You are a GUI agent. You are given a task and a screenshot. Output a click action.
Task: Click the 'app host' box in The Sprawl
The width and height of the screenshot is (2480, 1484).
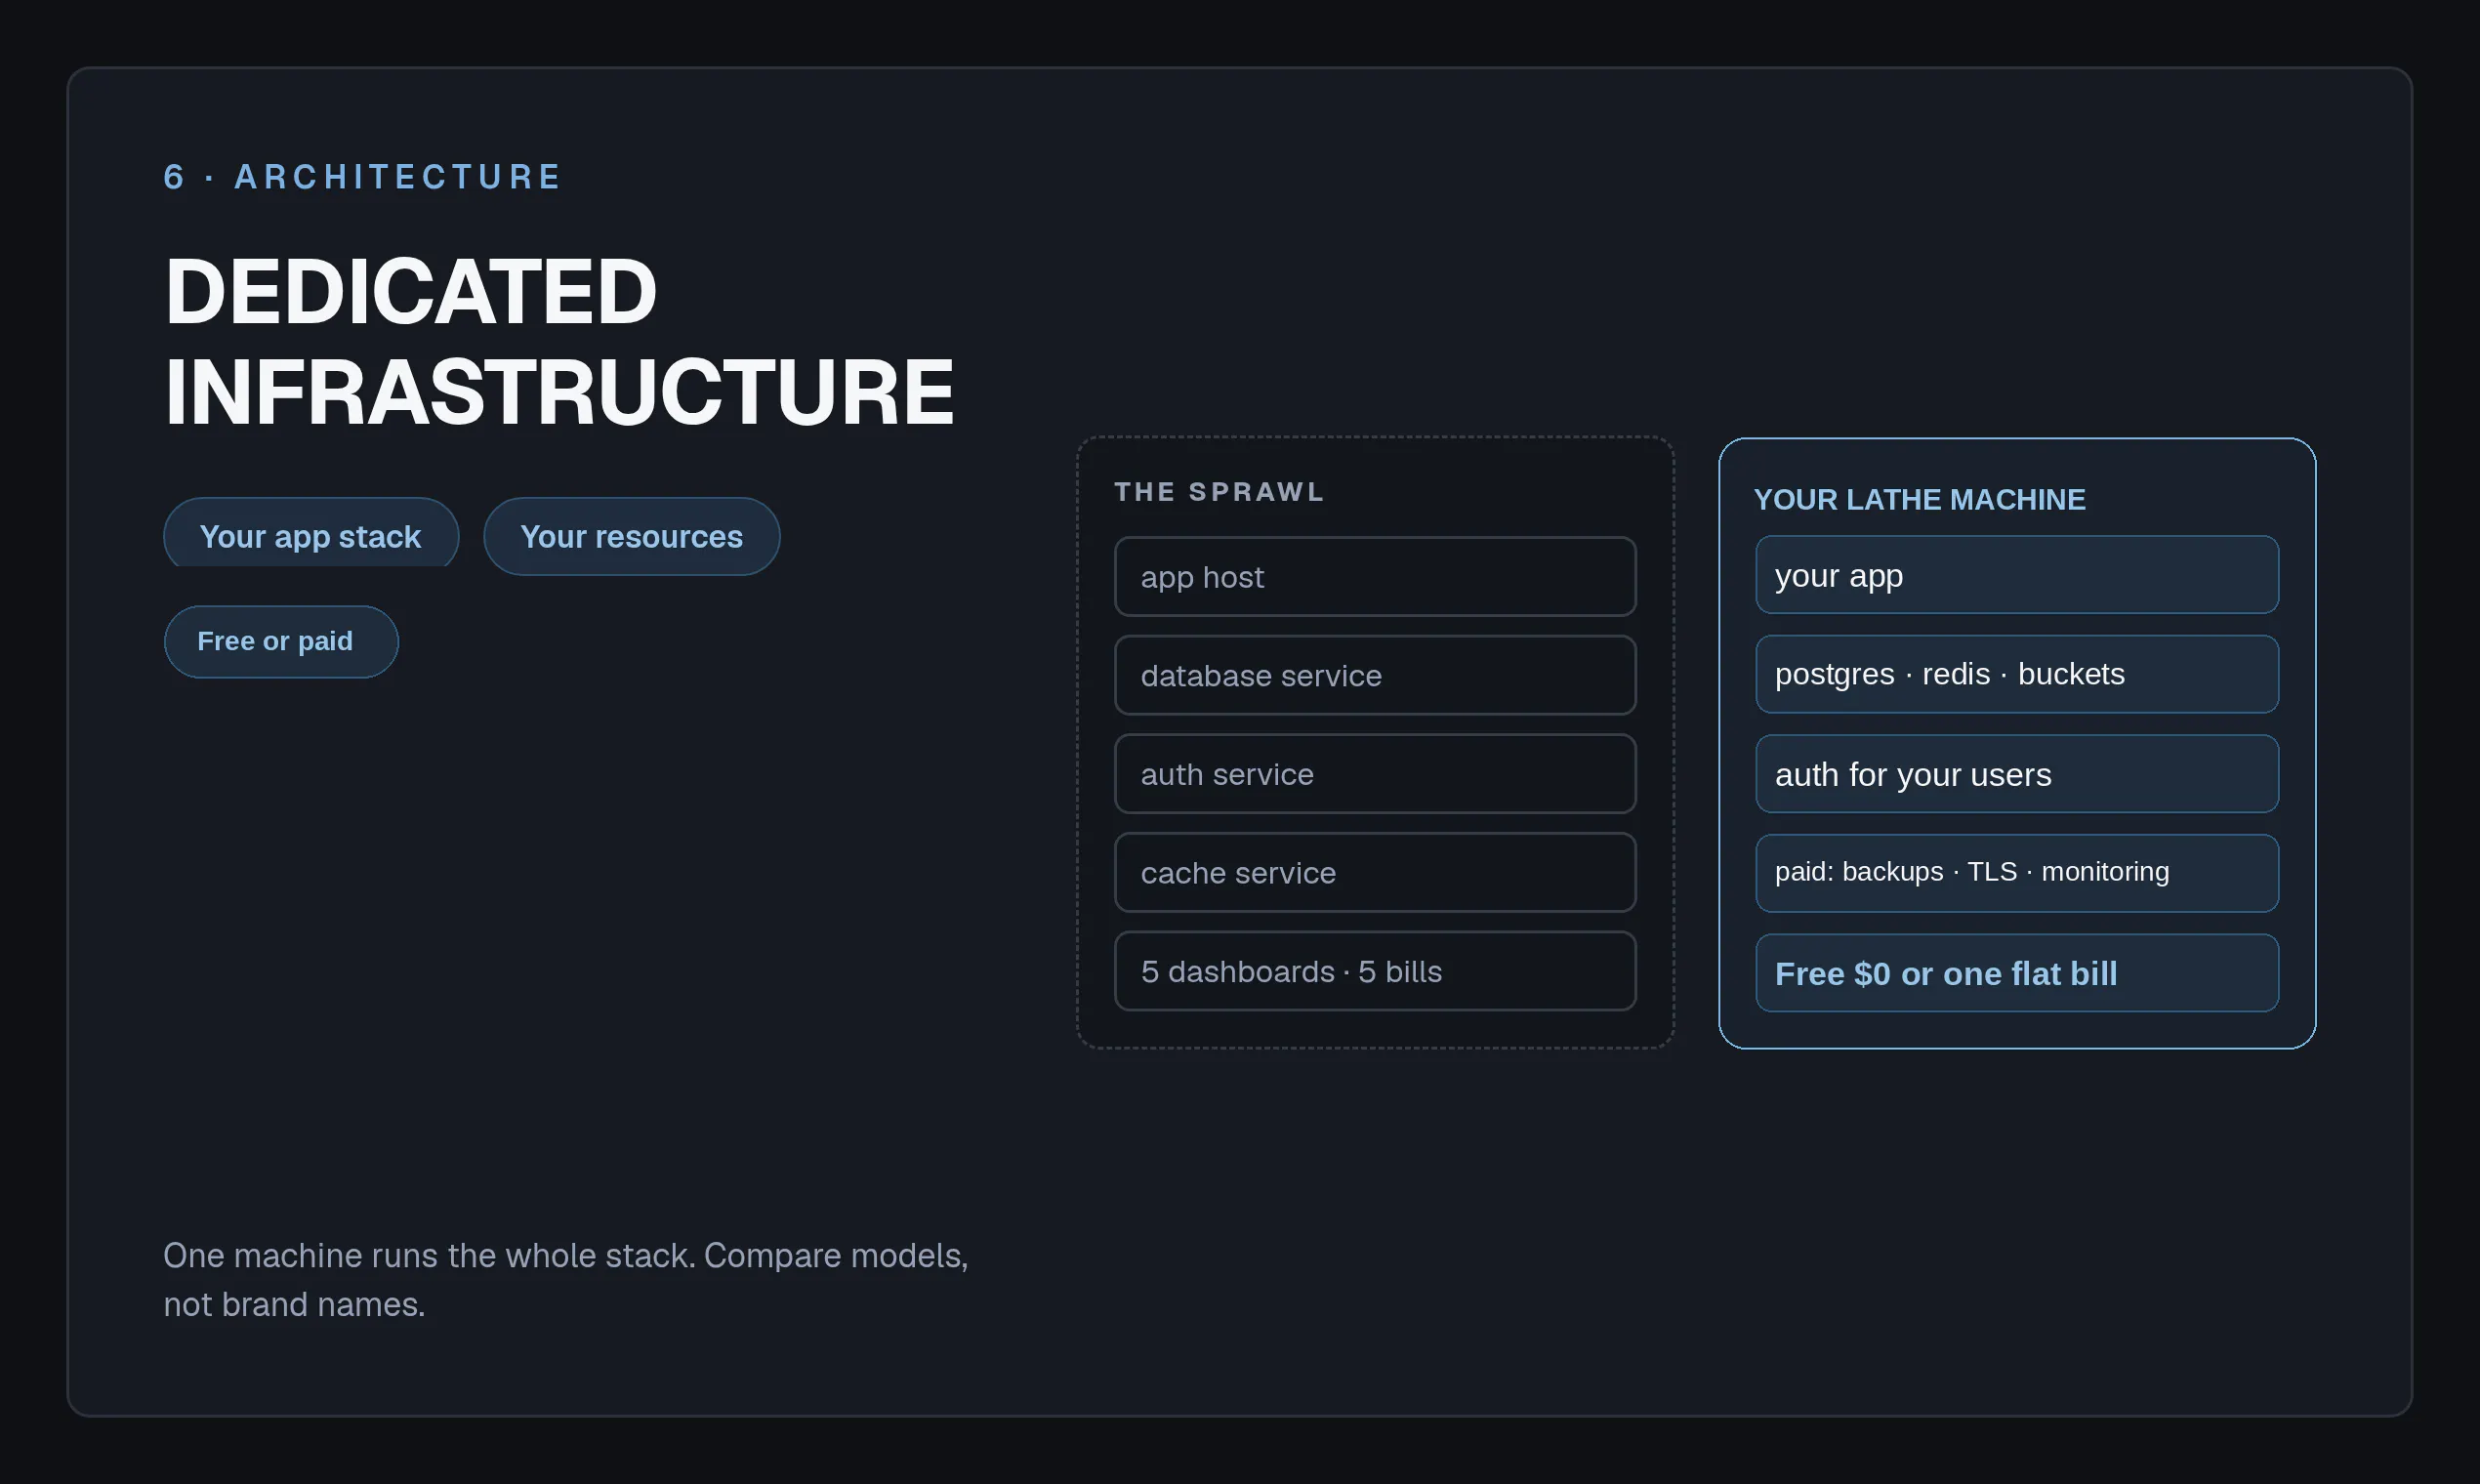point(1375,577)
